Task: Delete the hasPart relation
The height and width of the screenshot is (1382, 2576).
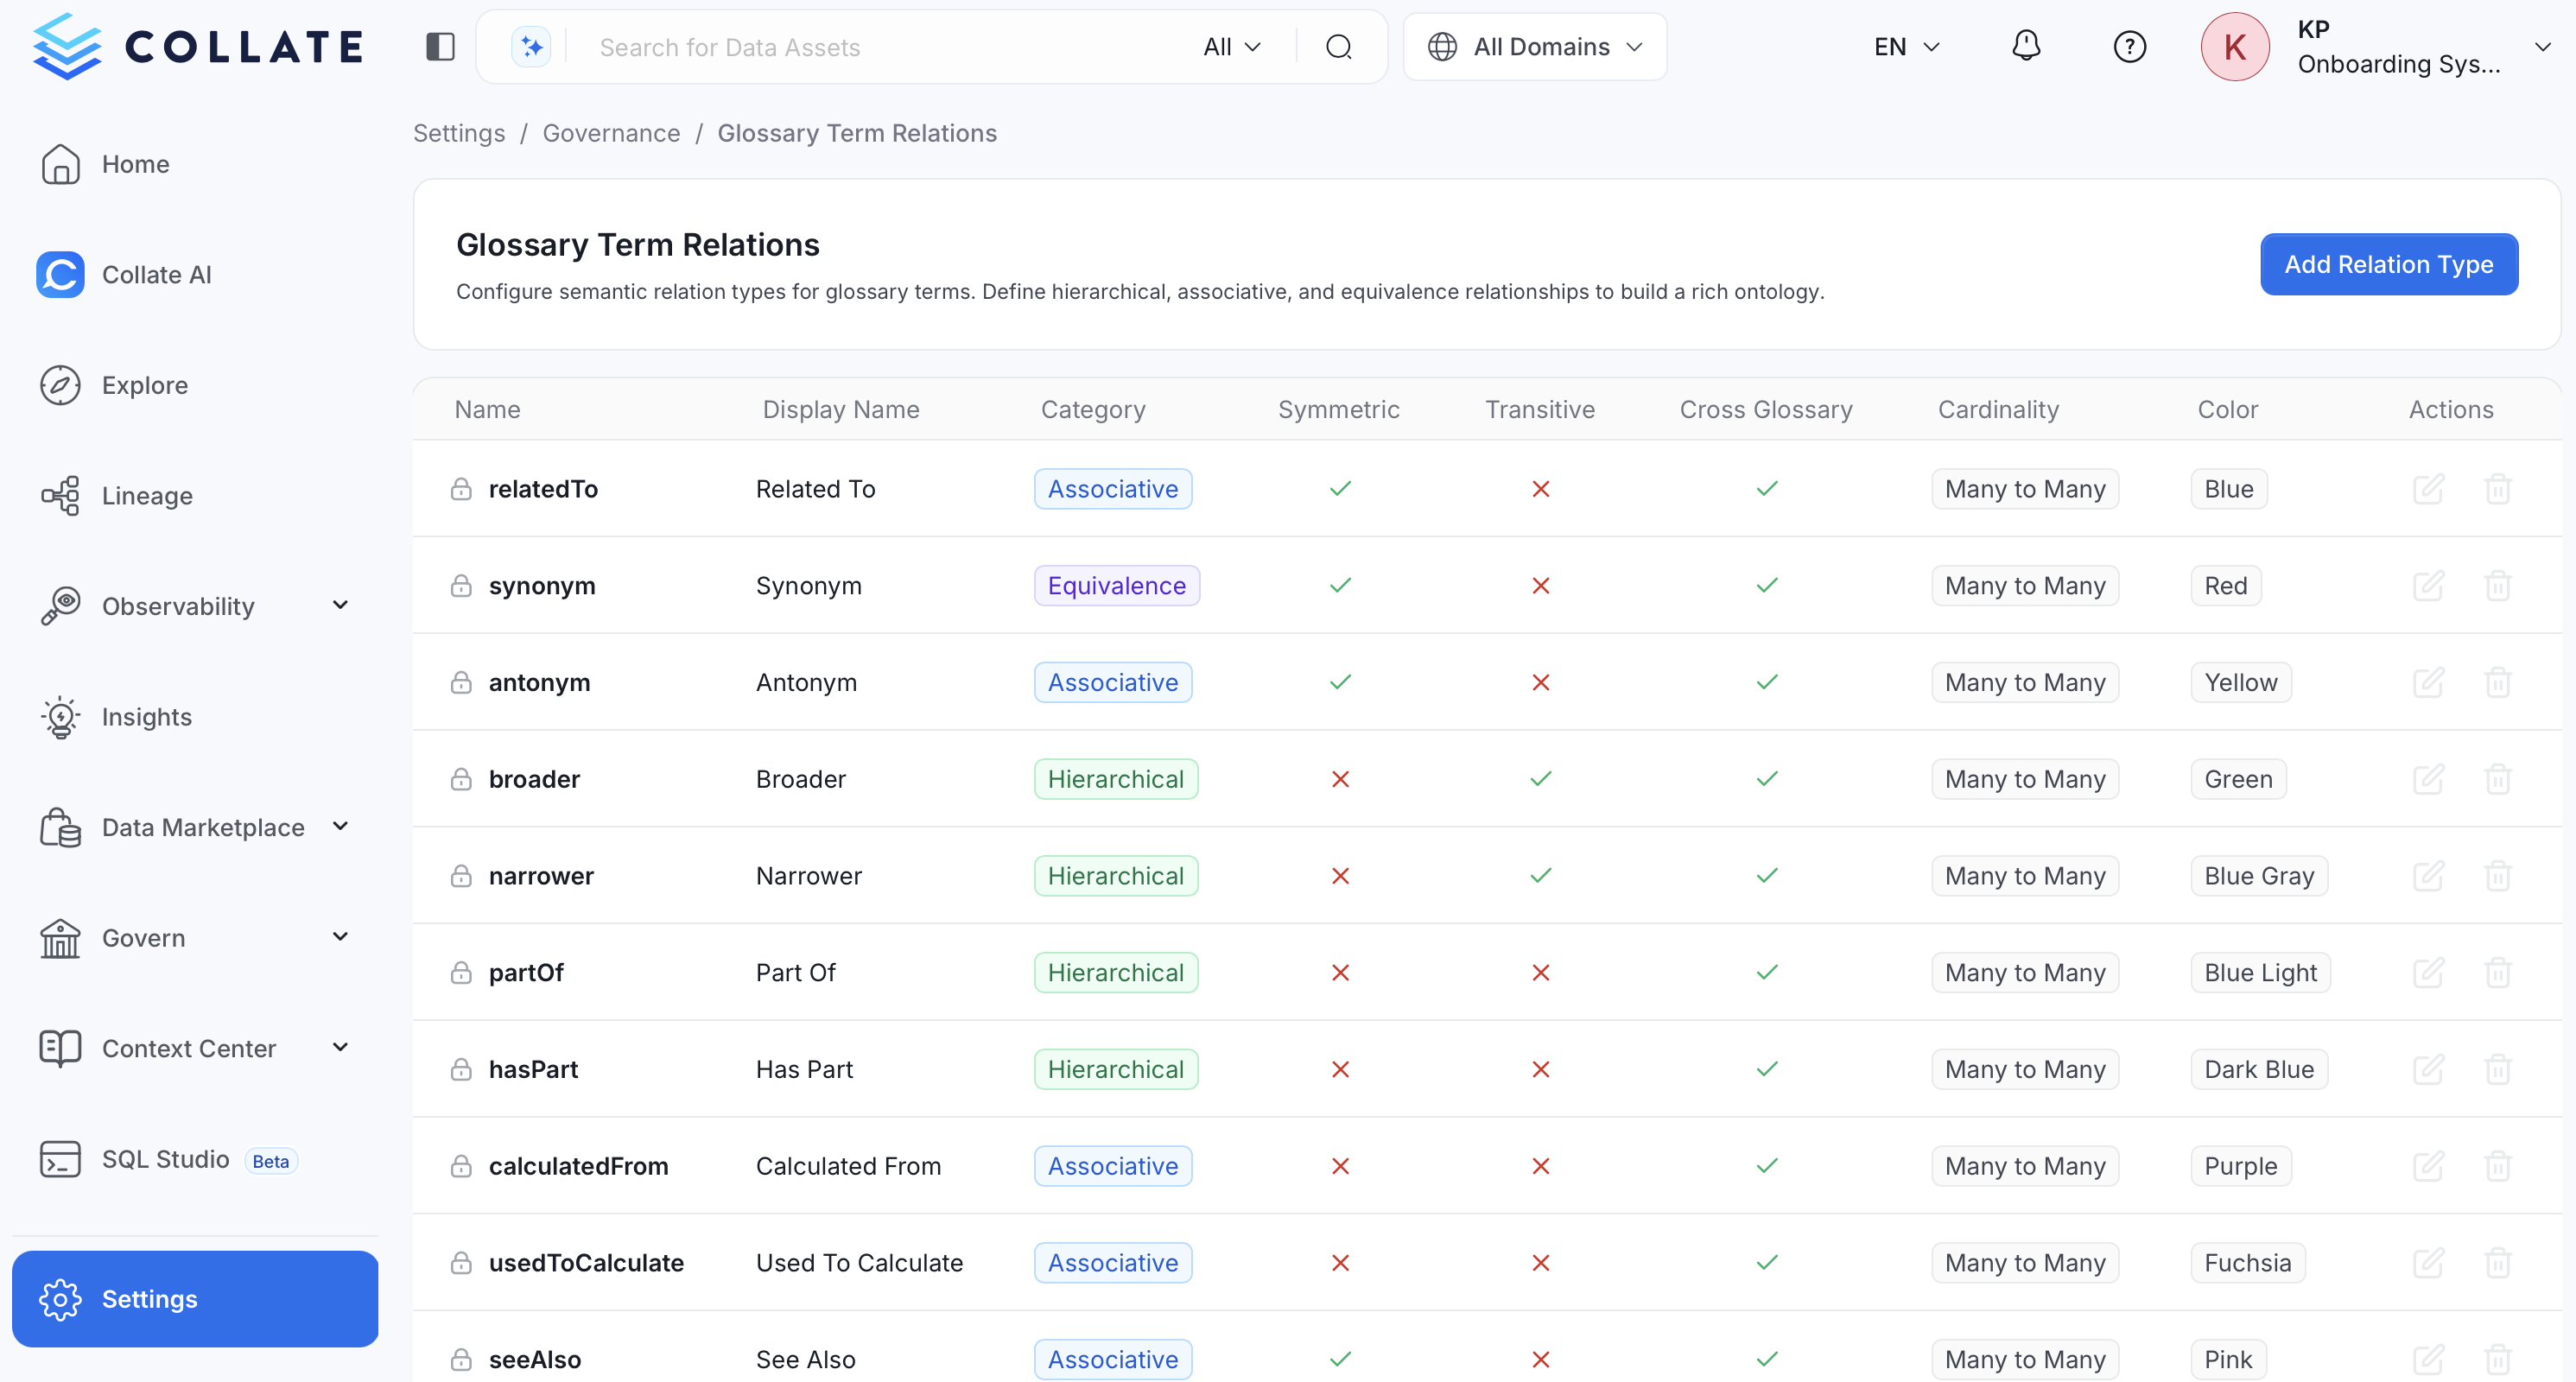Action: 2498,1070
